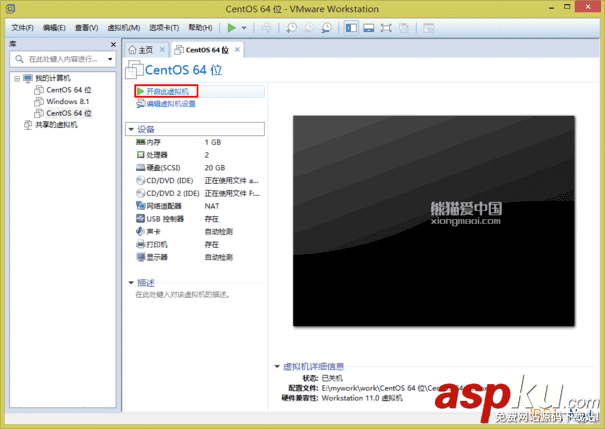Viewport: 605px width, 429px height.
Task: Select the highlighted CentOS 64 位 below Windows 8.1
Action: pyautogui.click(x=69, y=113)
